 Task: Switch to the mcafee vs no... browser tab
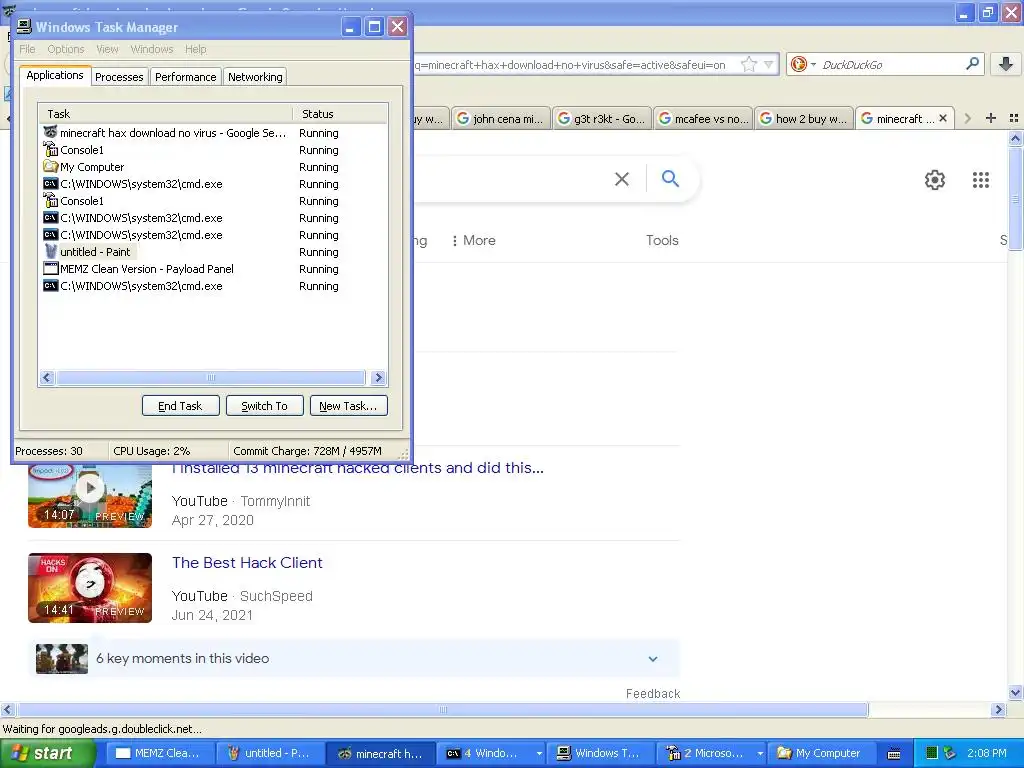tap(703, 118)
